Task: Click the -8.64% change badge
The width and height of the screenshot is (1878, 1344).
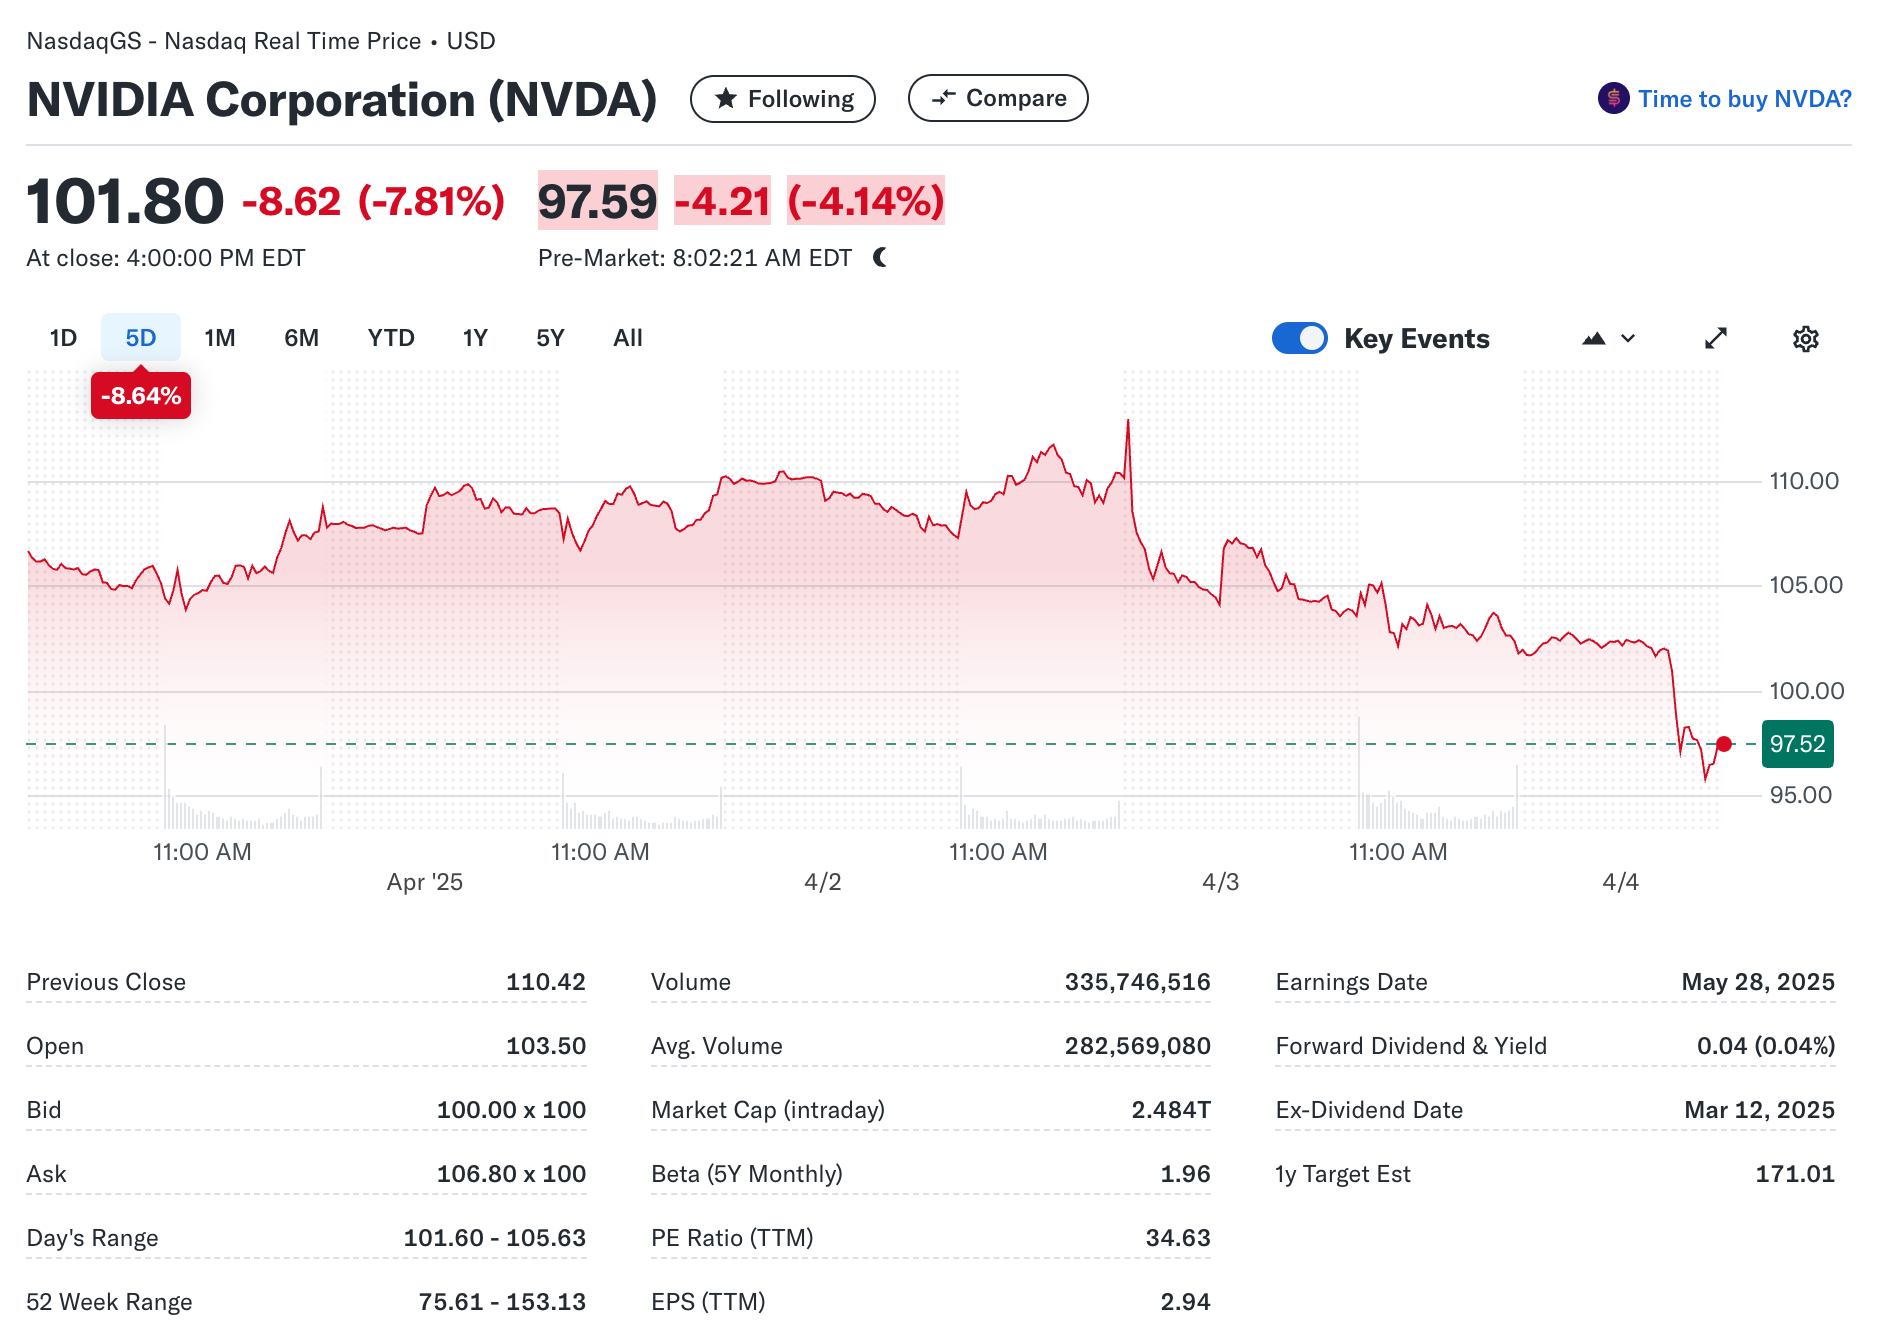Action: [141, 396]
